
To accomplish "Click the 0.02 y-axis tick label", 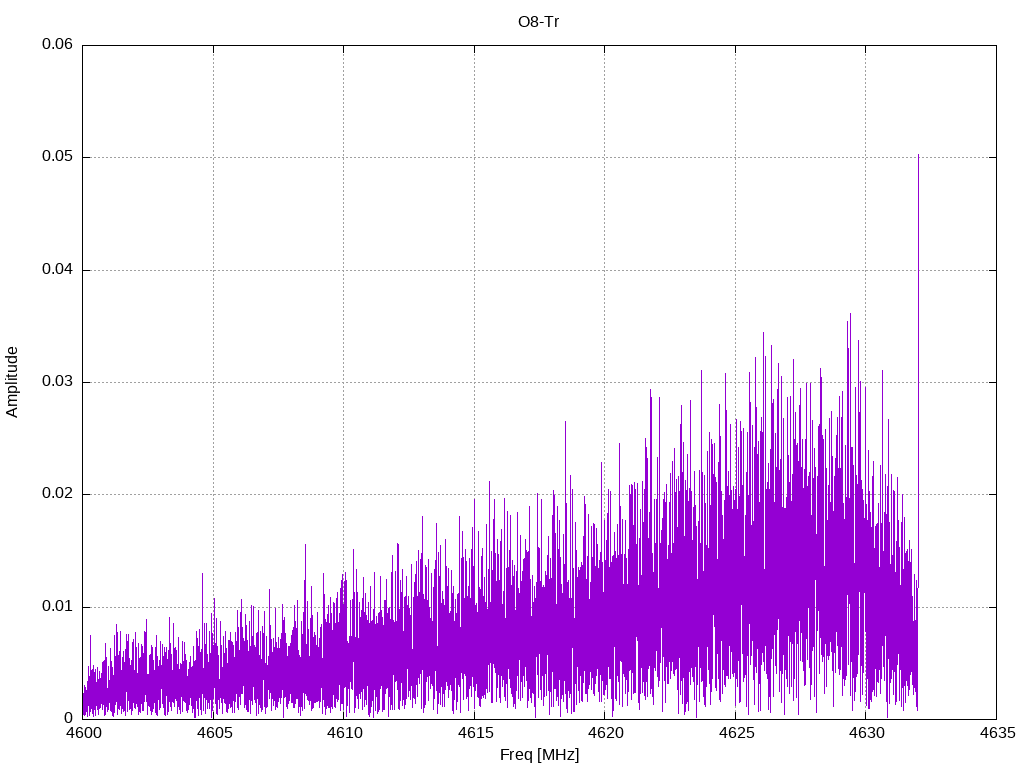I will 57,494.
